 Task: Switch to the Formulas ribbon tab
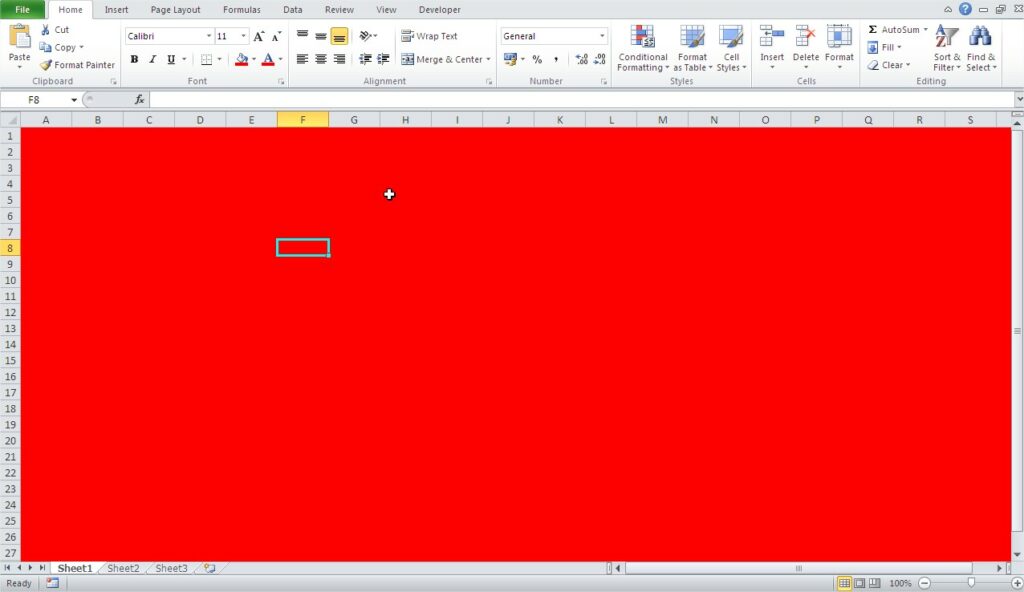(x=241, y=9)
